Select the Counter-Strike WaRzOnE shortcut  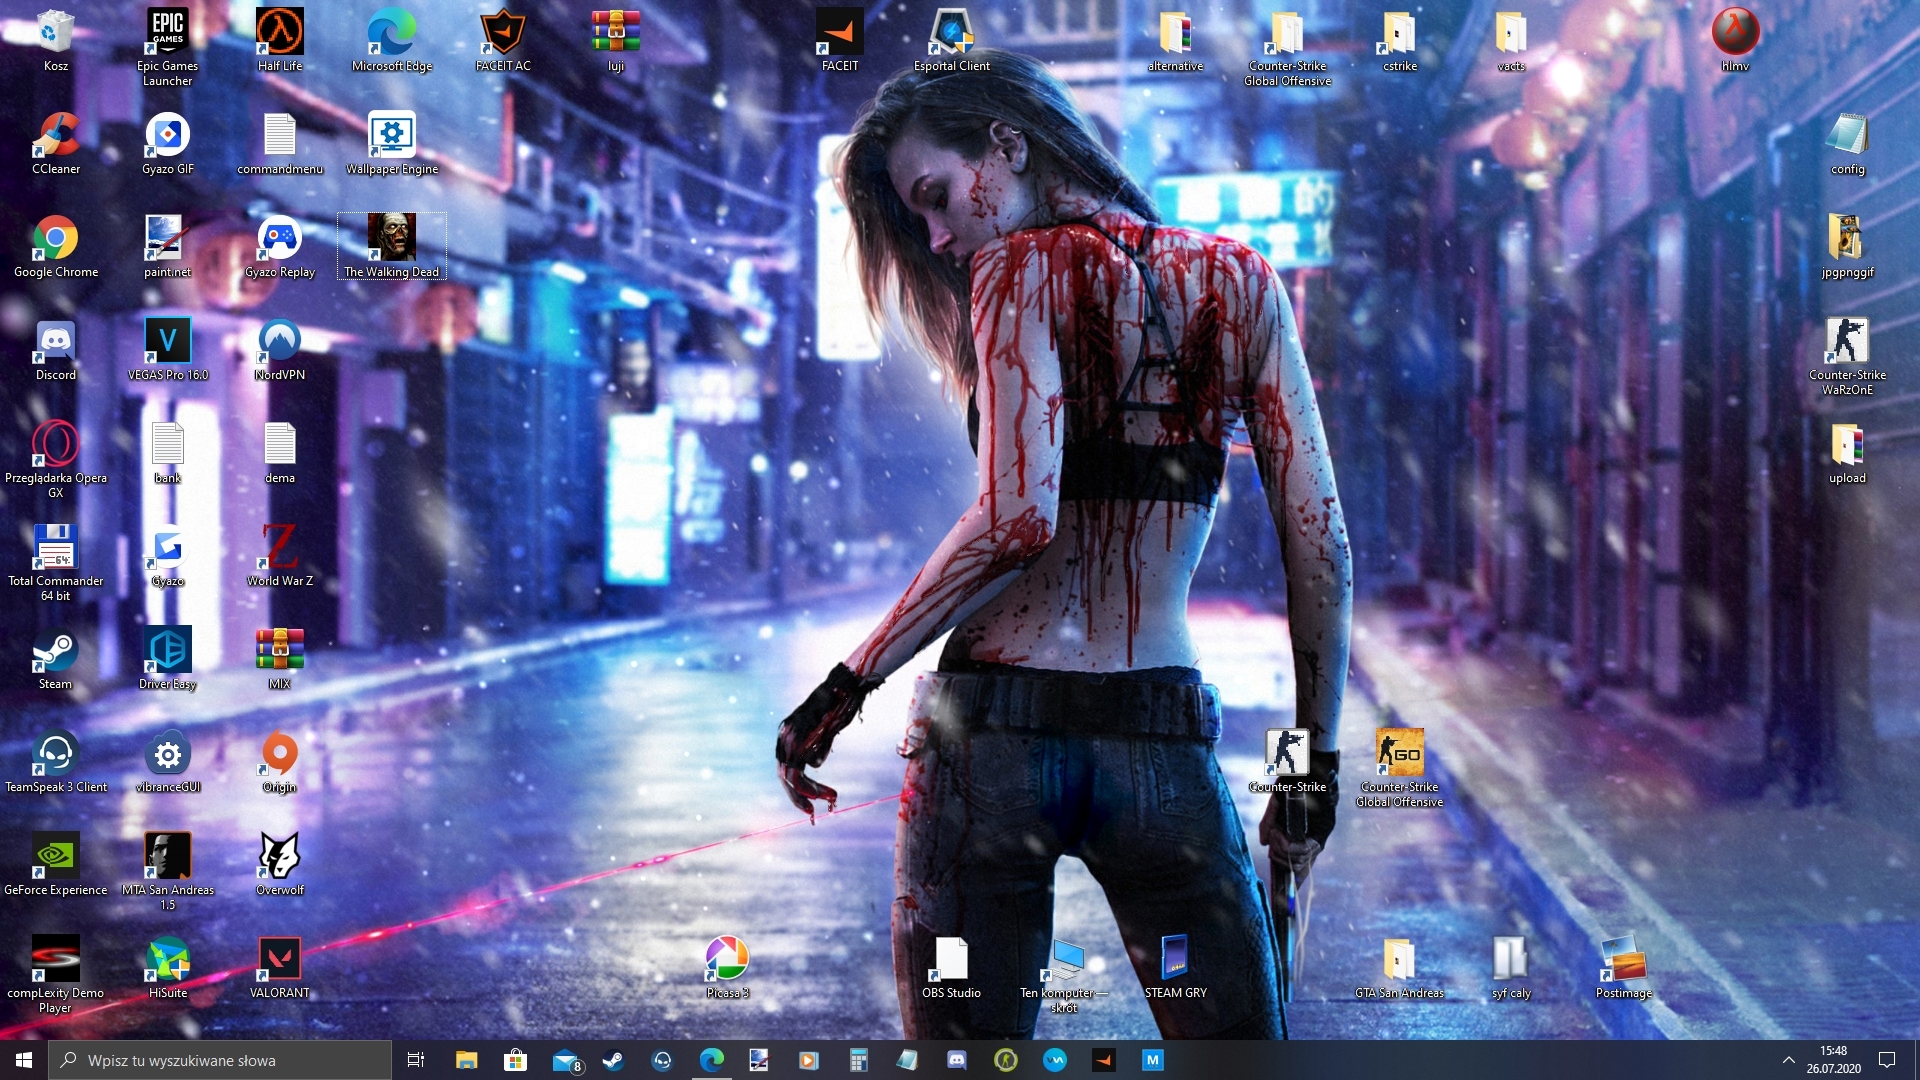click(x=1847, y=357)
